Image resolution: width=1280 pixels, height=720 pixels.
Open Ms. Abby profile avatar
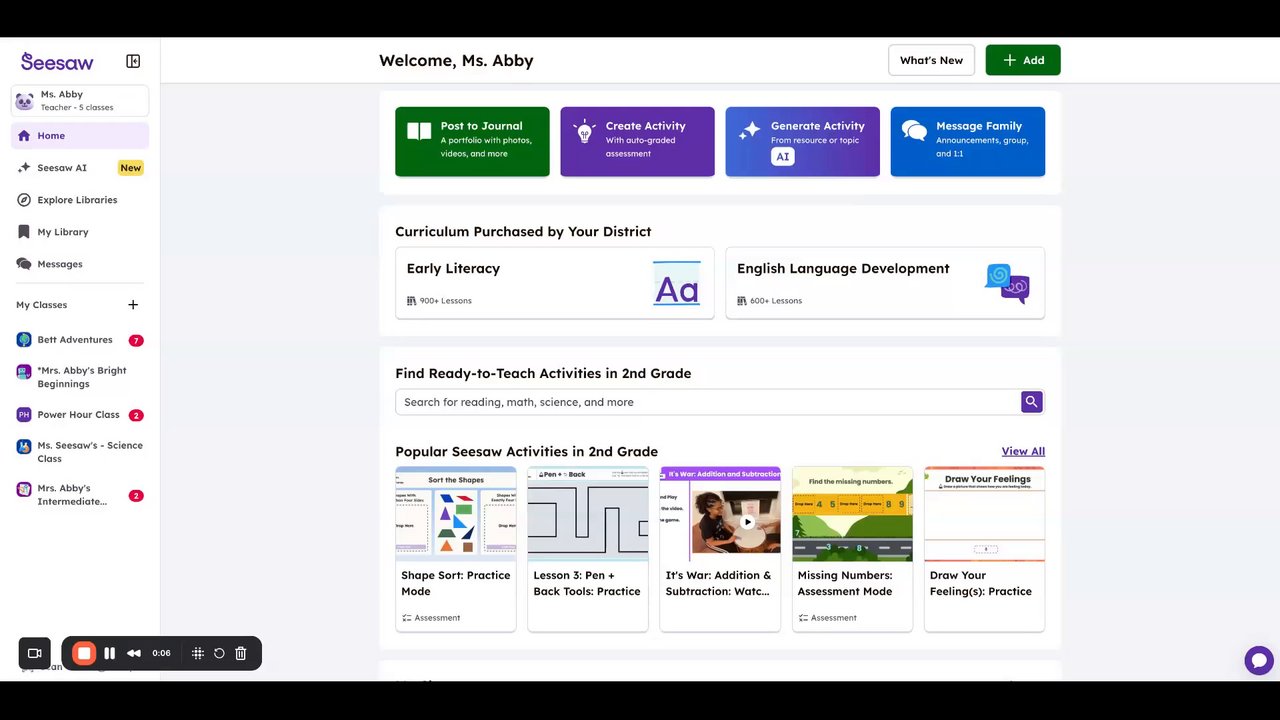[24, 101]
